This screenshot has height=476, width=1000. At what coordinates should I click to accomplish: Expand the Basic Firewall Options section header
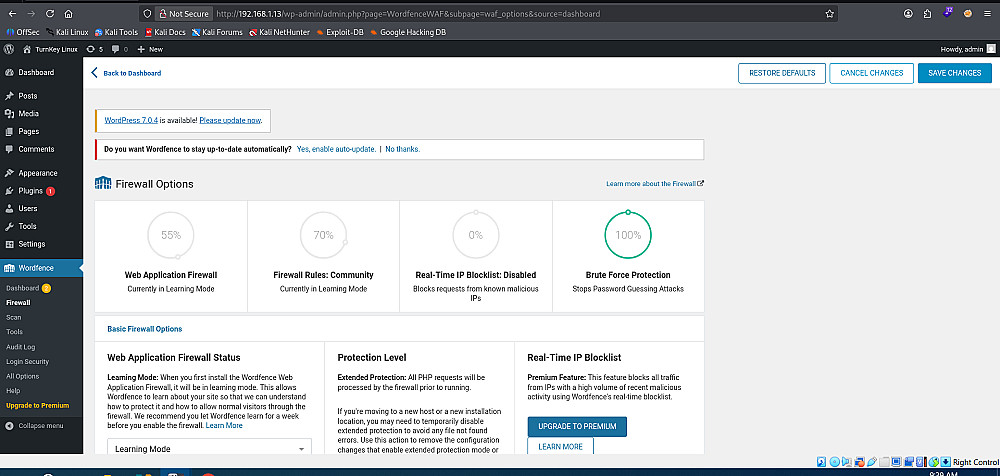click(145, 329)
